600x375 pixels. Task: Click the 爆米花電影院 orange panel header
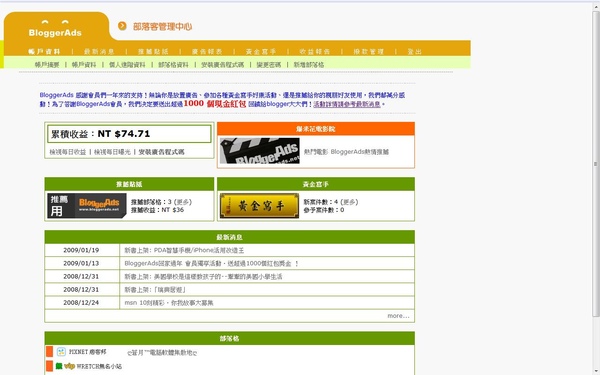316,129
